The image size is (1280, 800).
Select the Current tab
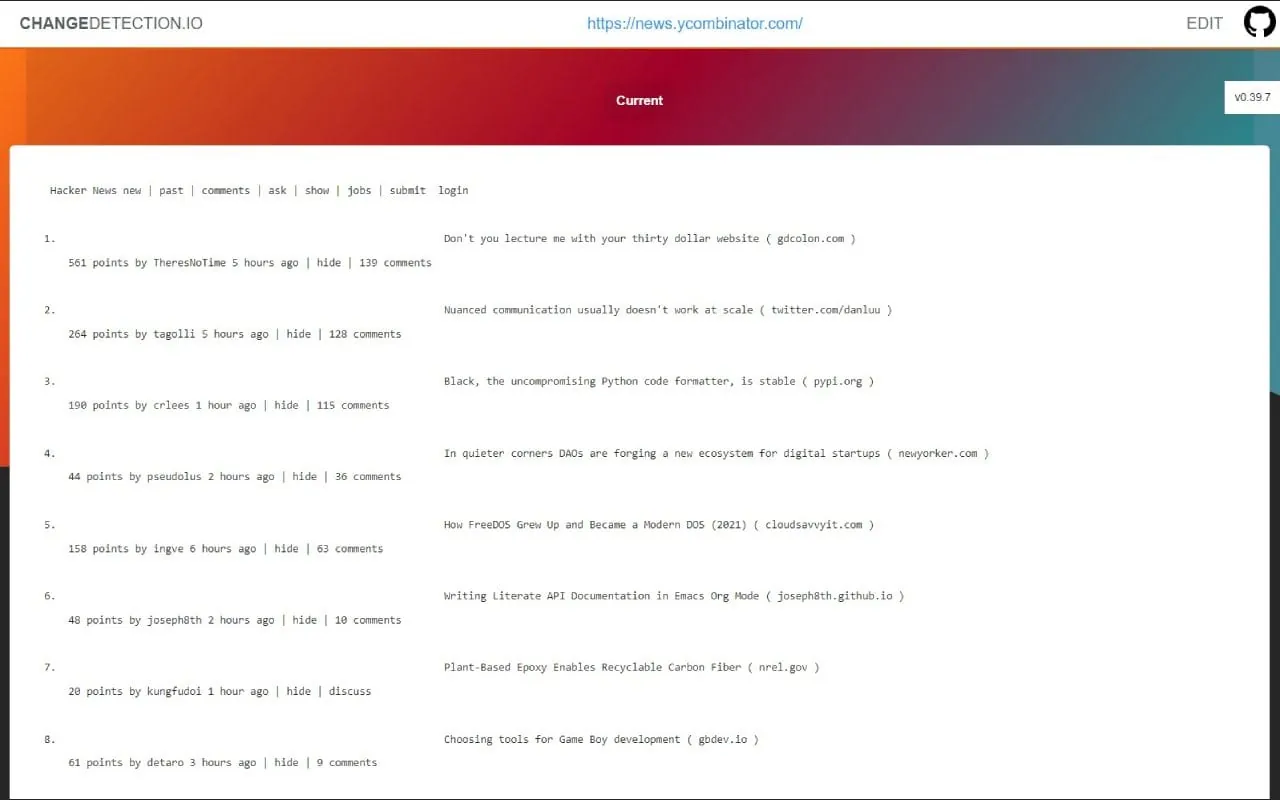pos(640,100)
